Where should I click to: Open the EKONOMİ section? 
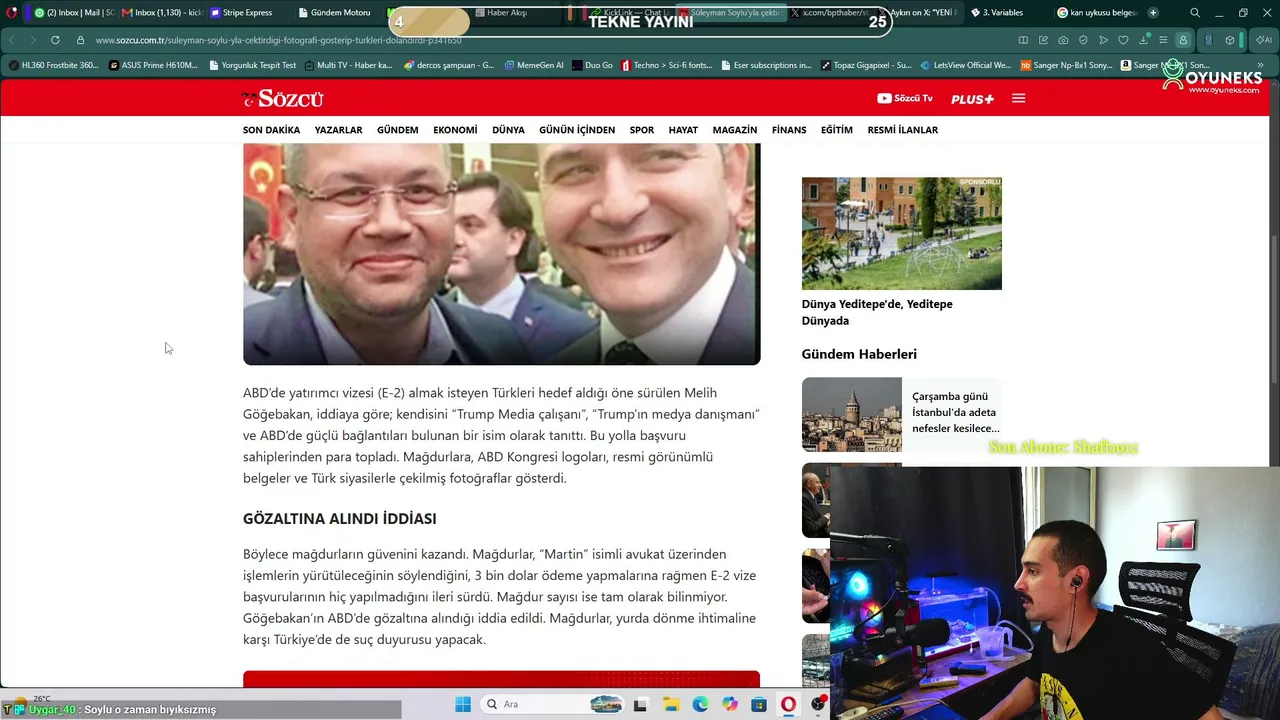[x=455, y=130]
